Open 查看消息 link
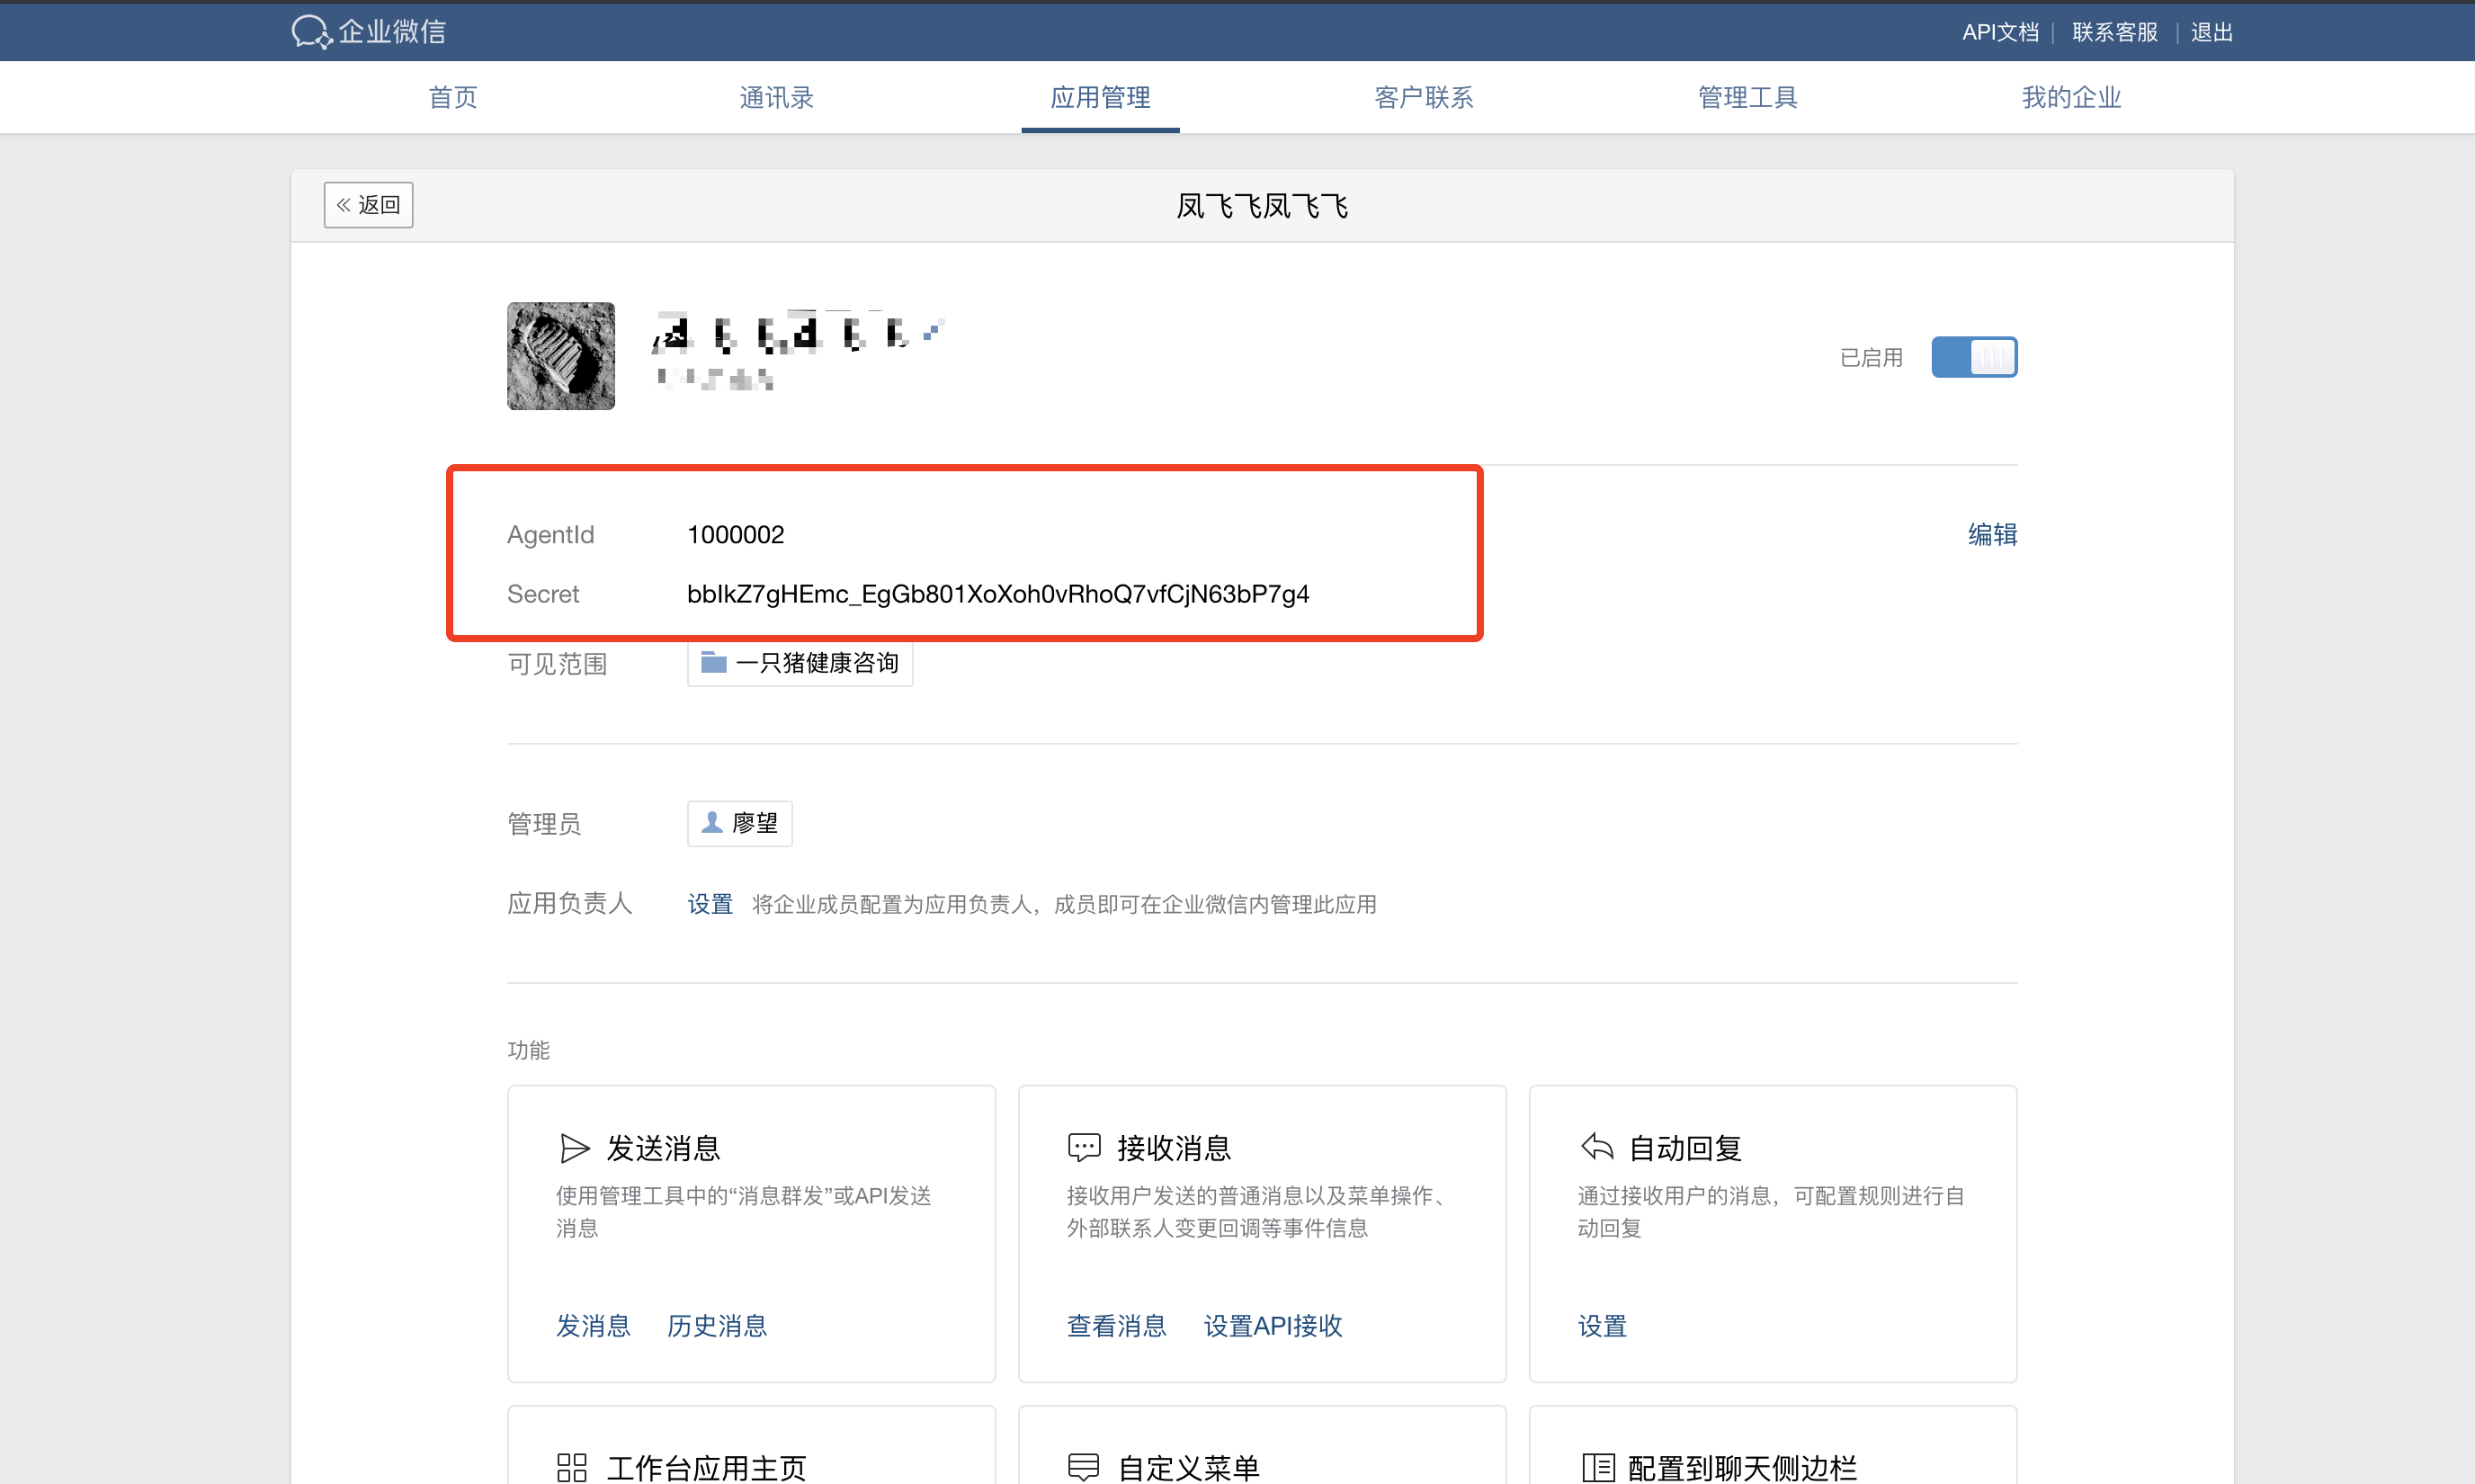Screen dimensions: 2475x1484 coord(1117,1326)
